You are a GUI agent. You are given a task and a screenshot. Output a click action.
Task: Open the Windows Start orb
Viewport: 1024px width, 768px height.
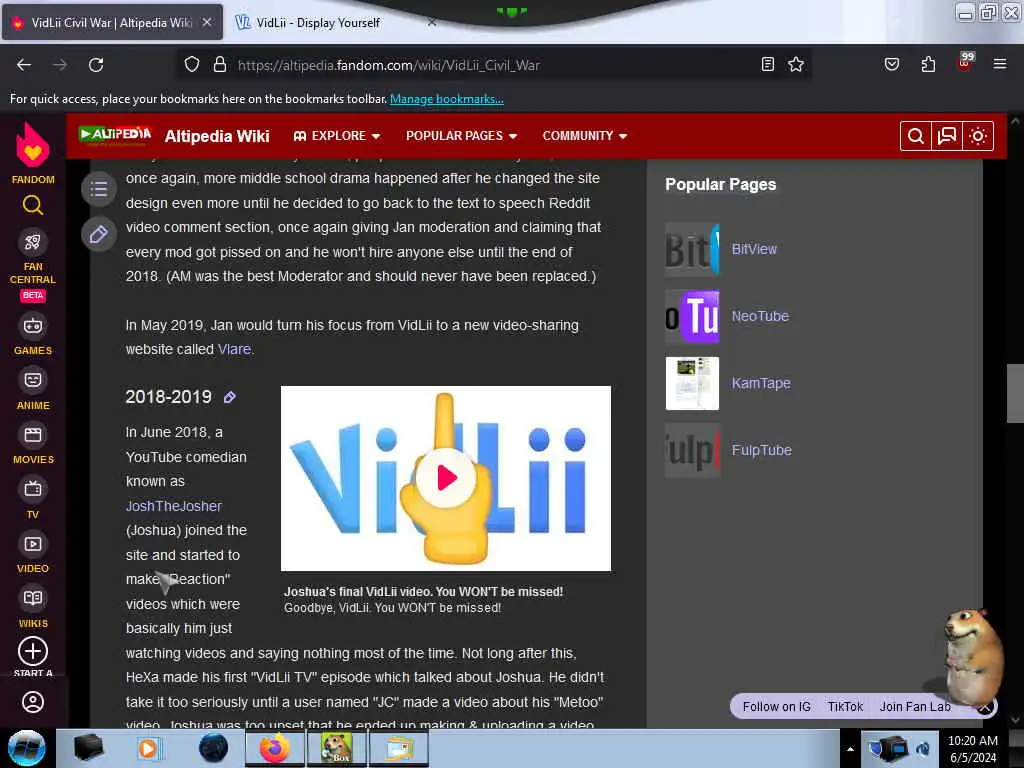pos(27,748)
